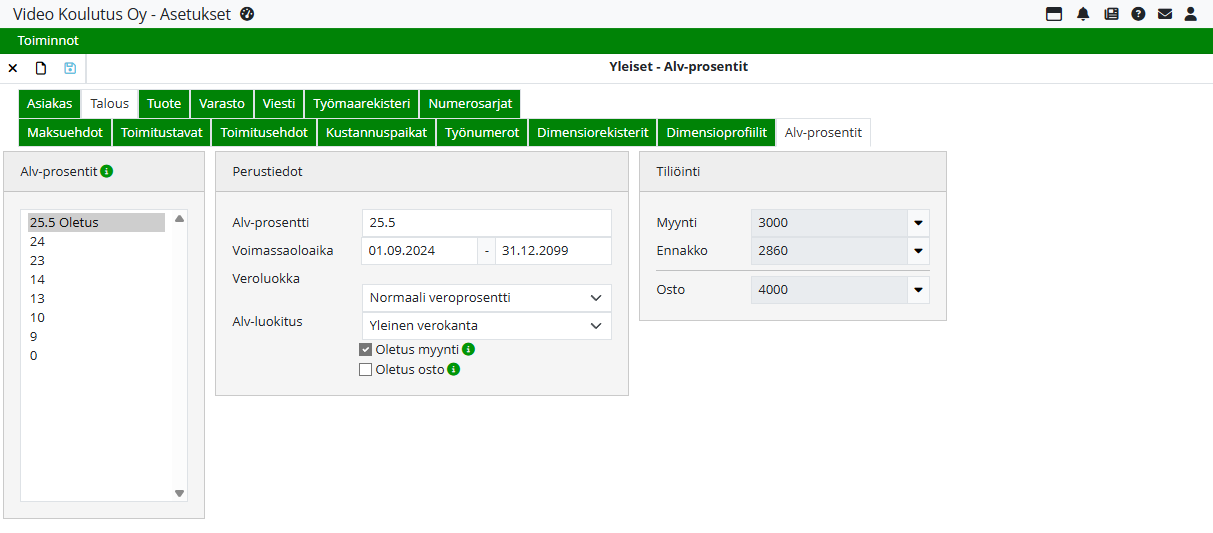Click the save diskette icon

coord(70,68)
